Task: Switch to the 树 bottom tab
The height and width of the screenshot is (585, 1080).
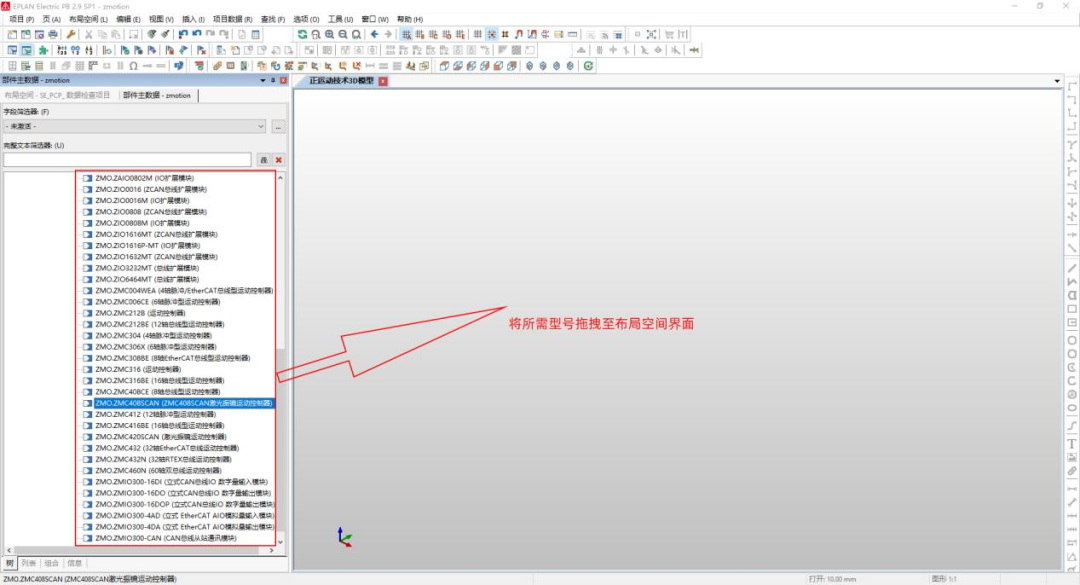Action: coord(9,563)
